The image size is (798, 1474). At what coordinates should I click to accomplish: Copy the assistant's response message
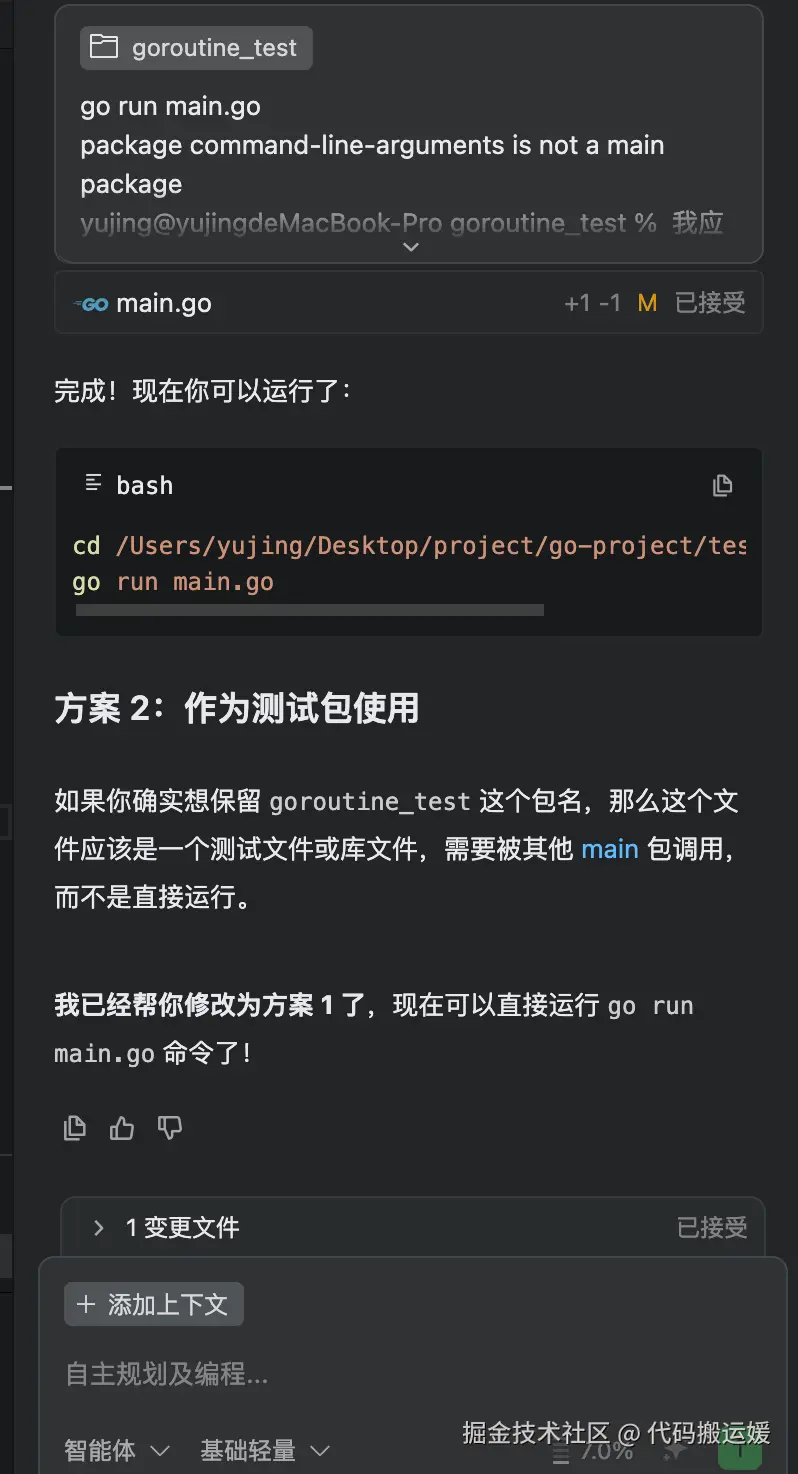click(x=74, y=1127)
